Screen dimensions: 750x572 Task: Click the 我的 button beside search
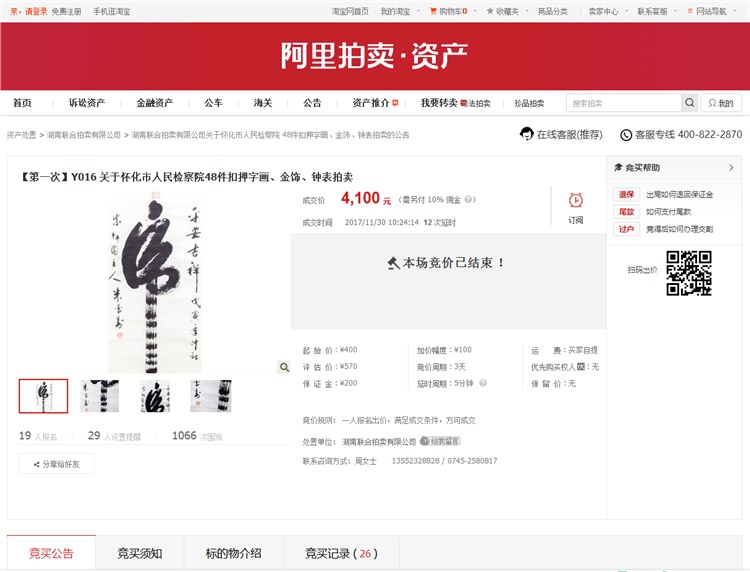pos(721,103)
